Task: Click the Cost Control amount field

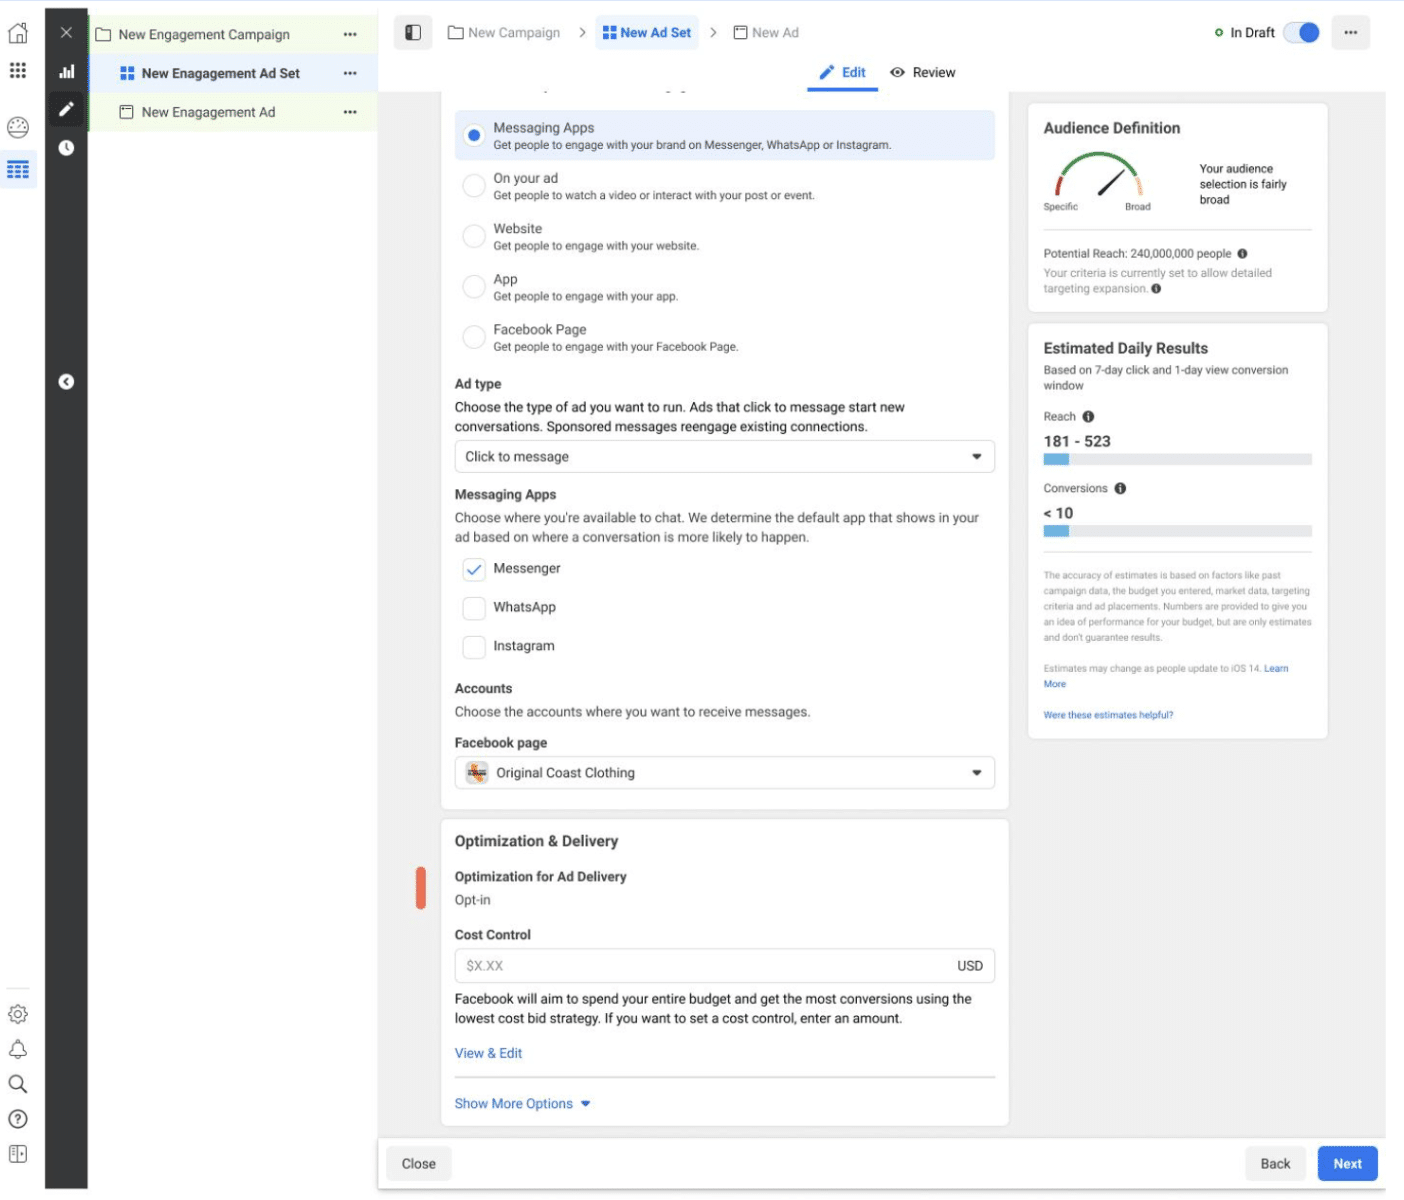Action: [x=725, y=966]
